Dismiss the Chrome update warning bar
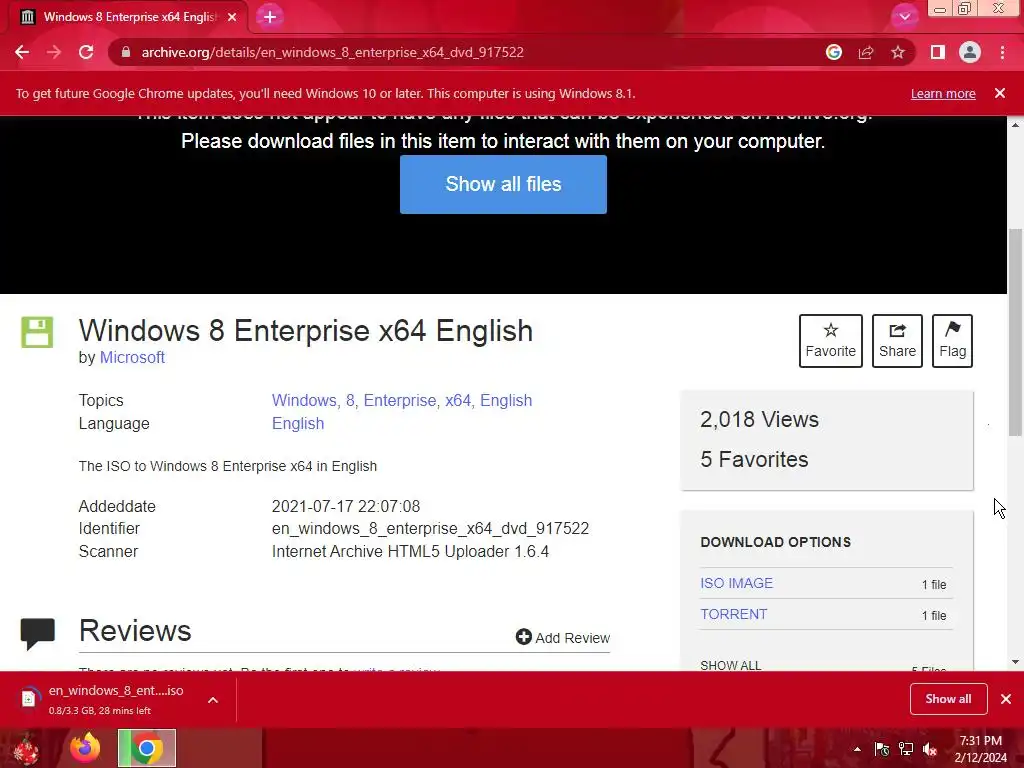Viewport: 1024px width, 768px height. pos(1000,93)
